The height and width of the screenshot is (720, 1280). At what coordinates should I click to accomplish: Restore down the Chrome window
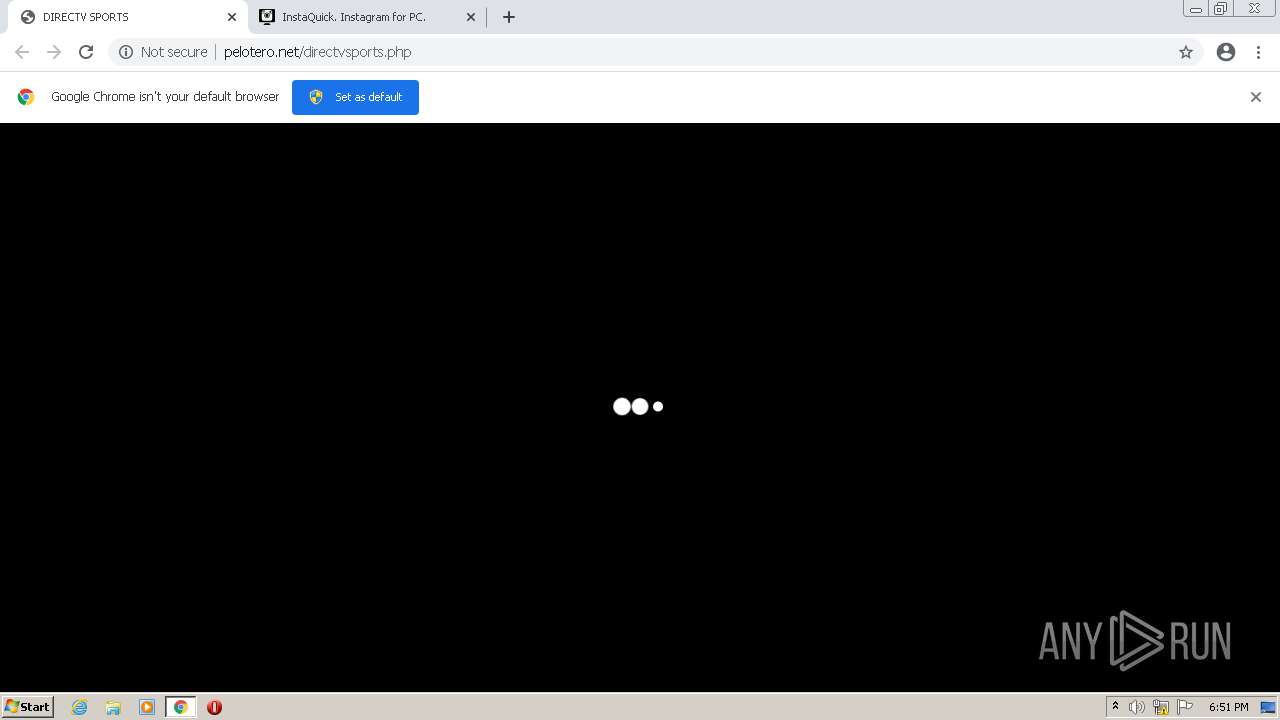(1221, 9)
